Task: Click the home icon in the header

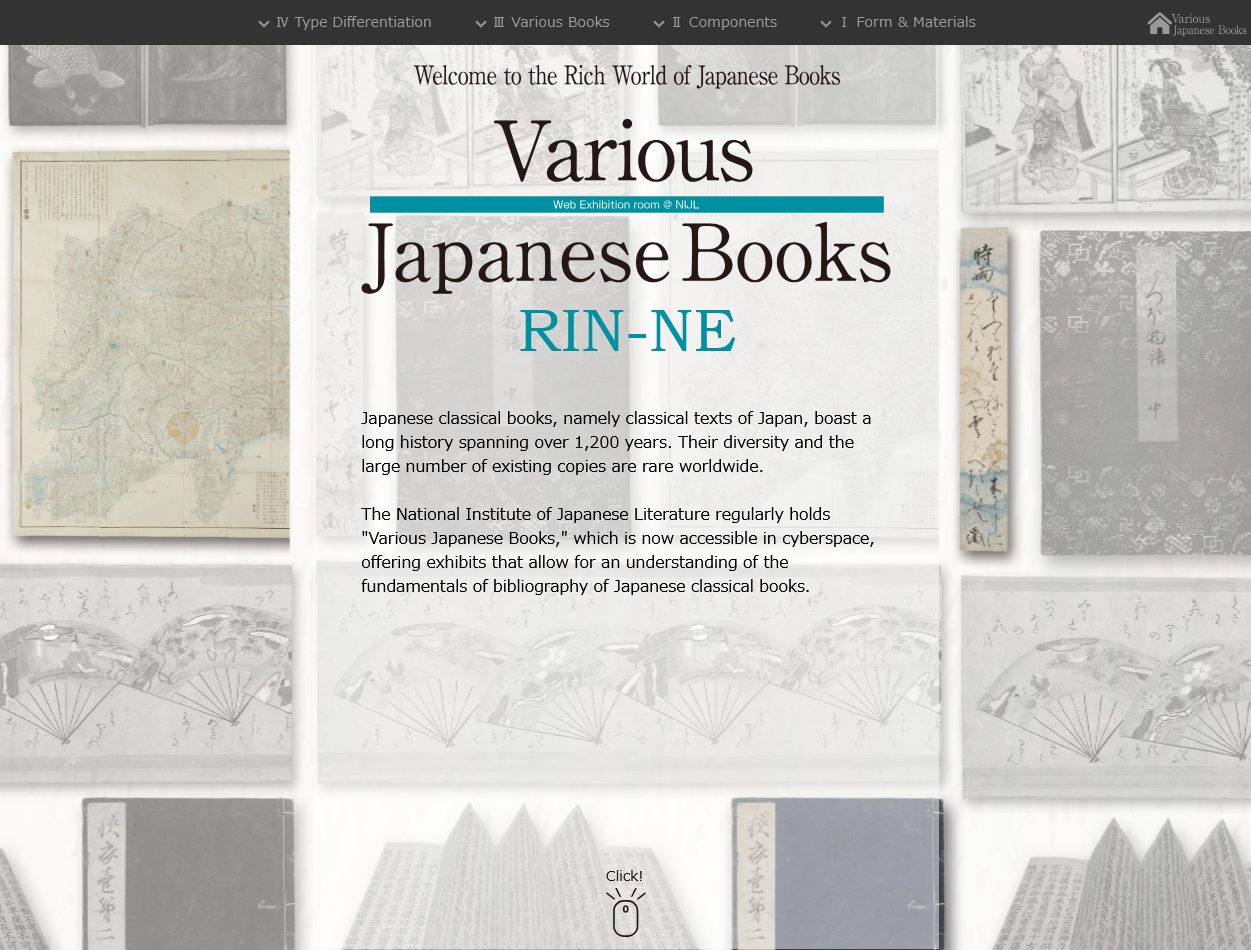Action: point(1159,23)
